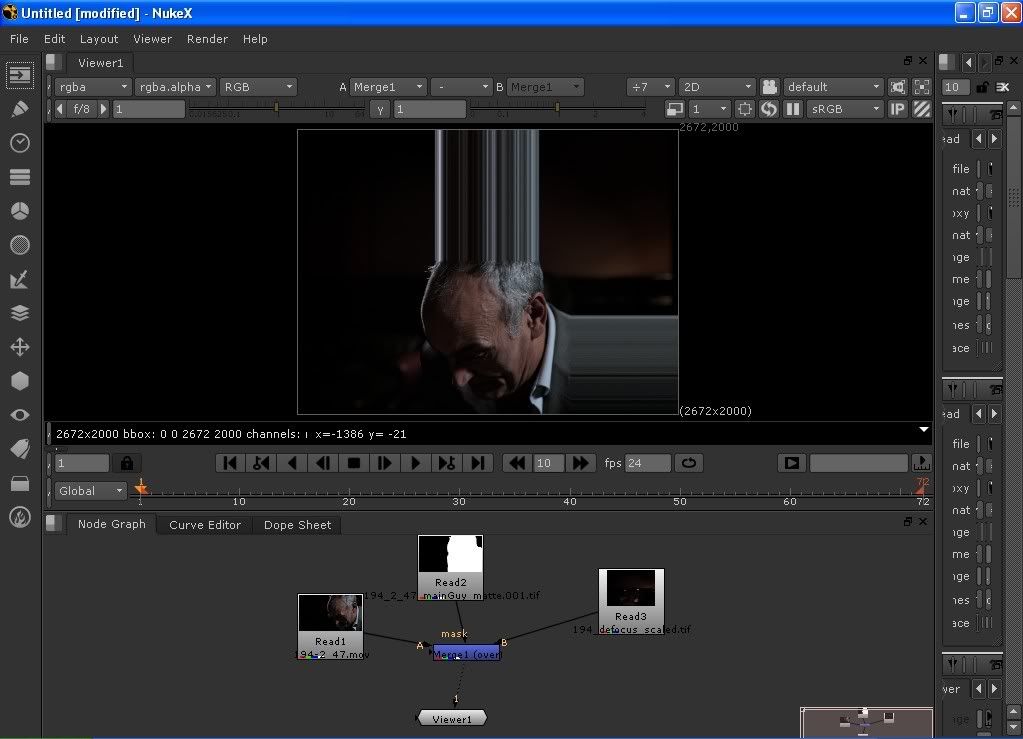Toggle the frame lock padlock button
The height and width of the screenshot is (739, 1023).
tap(127, 463)
